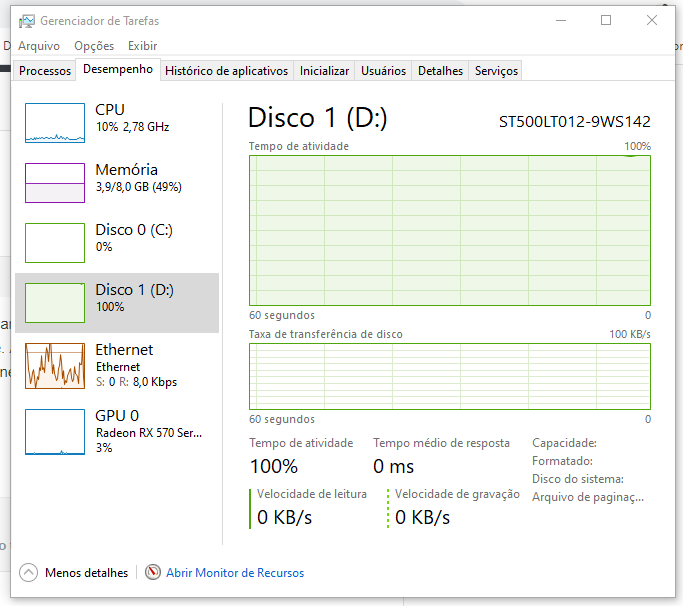Screen dimensions: 683x606
Task: Click the 100% Tempo de atividade value
Action: point(274,467)
